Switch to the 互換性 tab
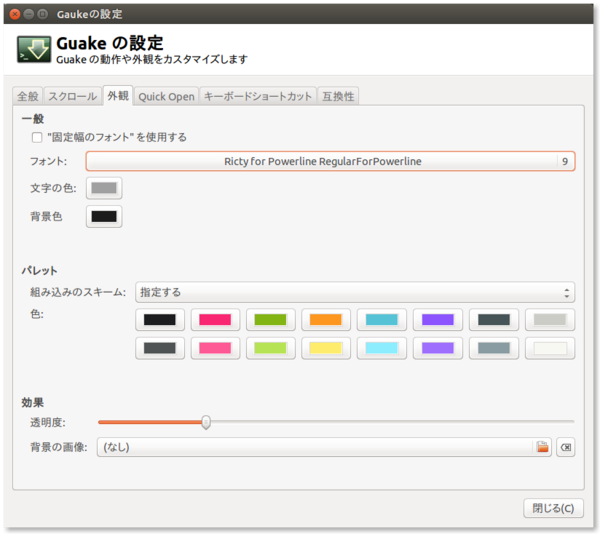This screenshot has height=534, width=600. 338,96
